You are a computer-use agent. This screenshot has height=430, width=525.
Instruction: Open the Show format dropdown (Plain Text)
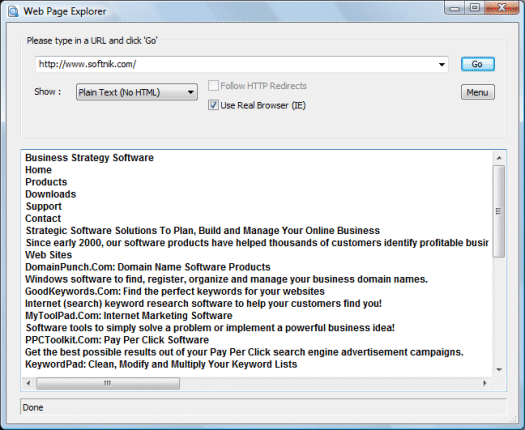137,92
